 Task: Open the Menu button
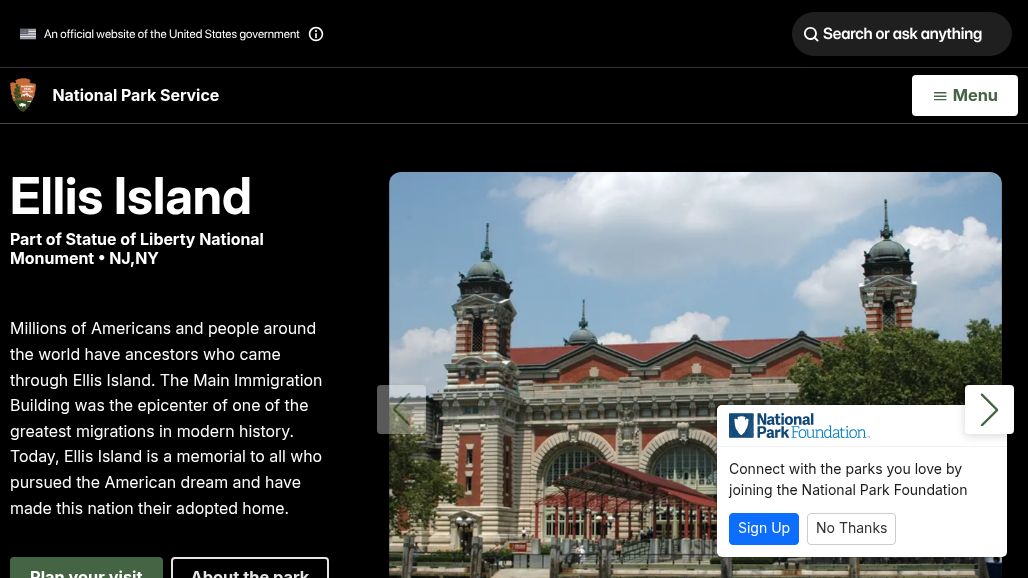click(x=964, y=96)
